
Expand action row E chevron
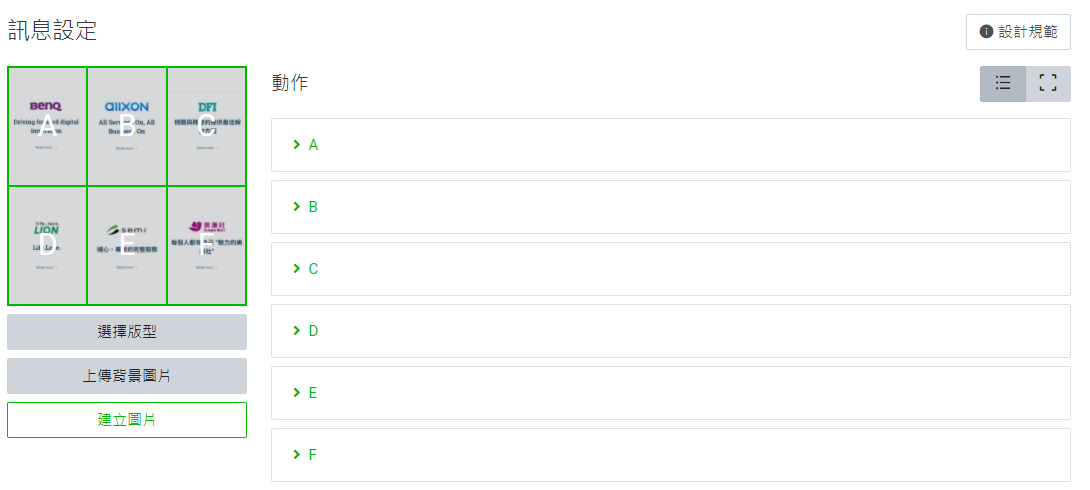click(x=297, y=393)
